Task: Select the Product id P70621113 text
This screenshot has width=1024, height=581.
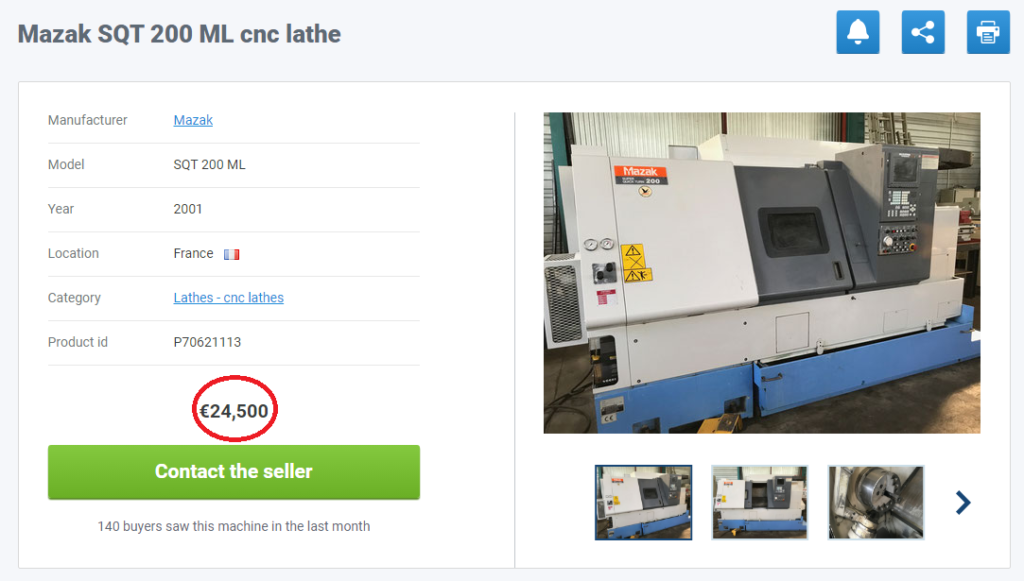Action: click(x=207, y=342)
